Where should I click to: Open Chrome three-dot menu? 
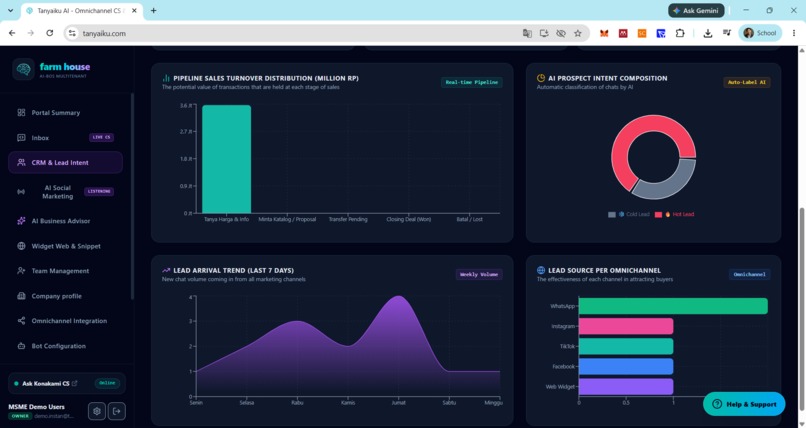coord(794,33)
